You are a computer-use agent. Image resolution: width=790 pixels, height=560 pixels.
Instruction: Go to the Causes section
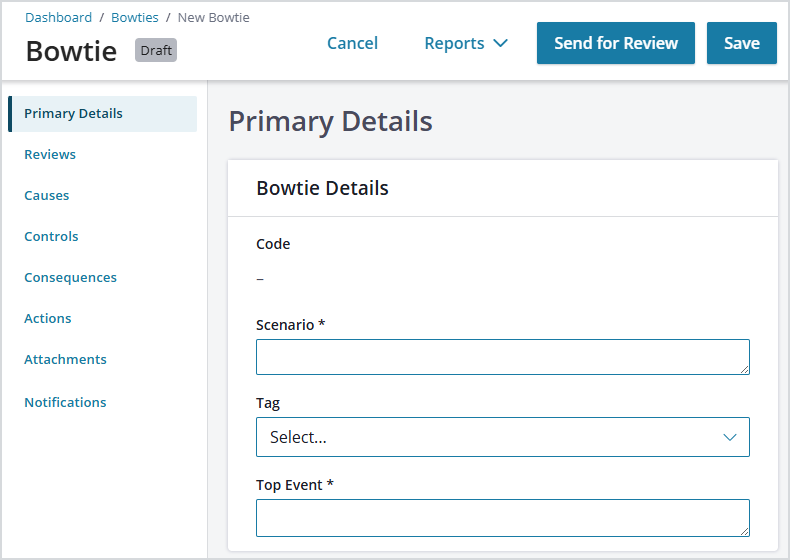click(46, 196)
